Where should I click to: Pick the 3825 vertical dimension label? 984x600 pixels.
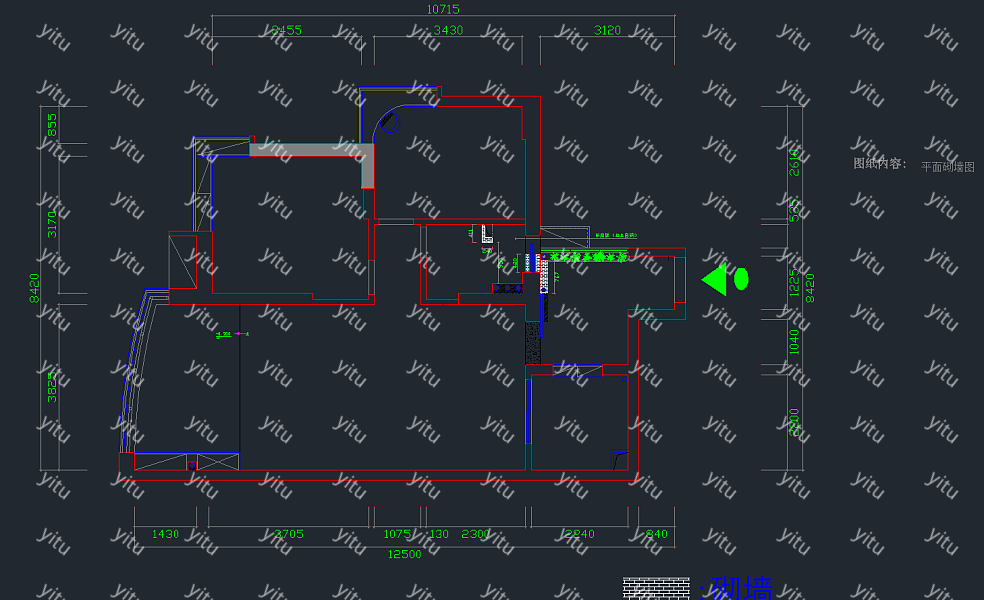click(x=51, y=387)
